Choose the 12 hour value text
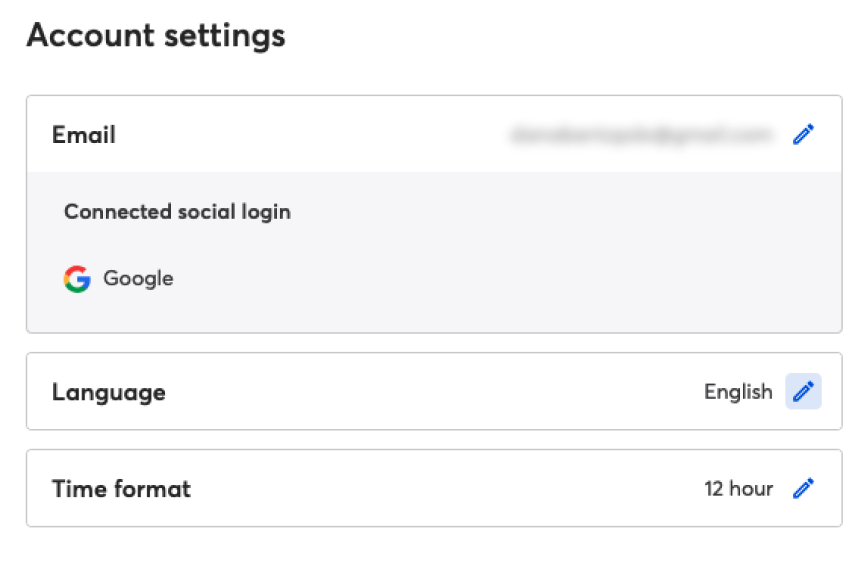The width and height of the screenshot is (866, 562). [x=738, y=489]
